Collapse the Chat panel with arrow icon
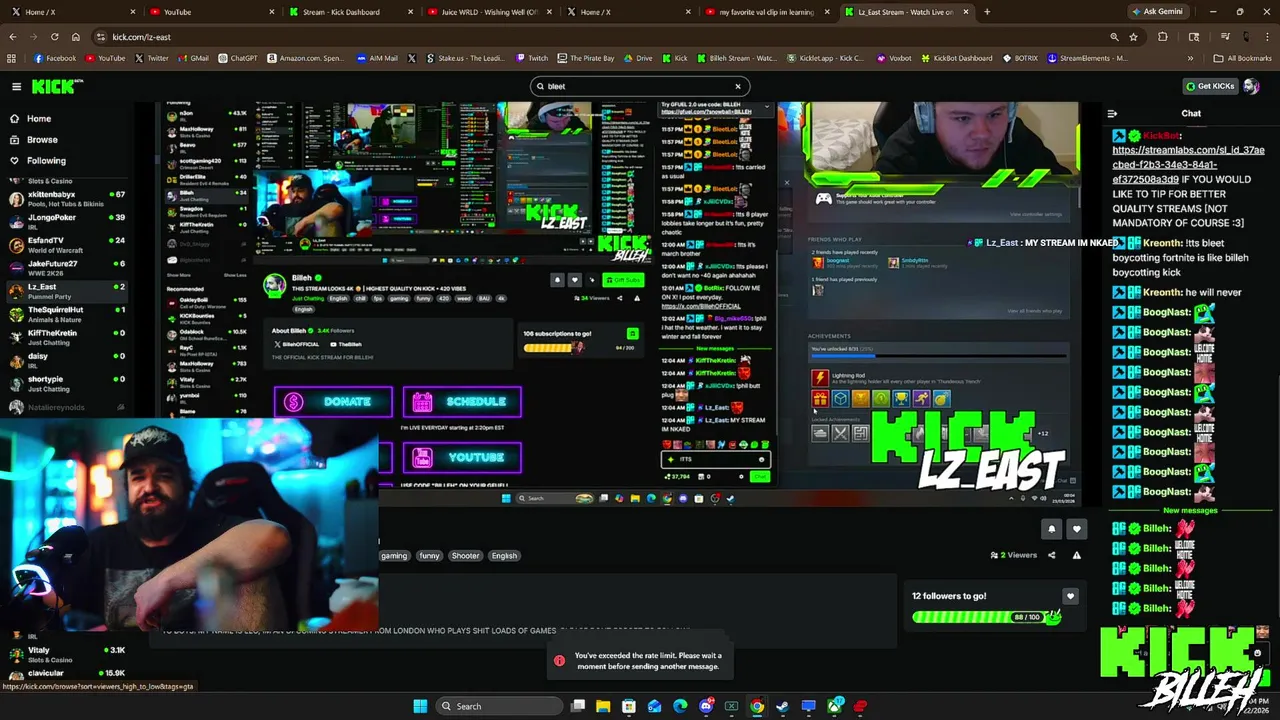Image resolution: width=1280 pixels, height=720 pixels. (1112, 114)
